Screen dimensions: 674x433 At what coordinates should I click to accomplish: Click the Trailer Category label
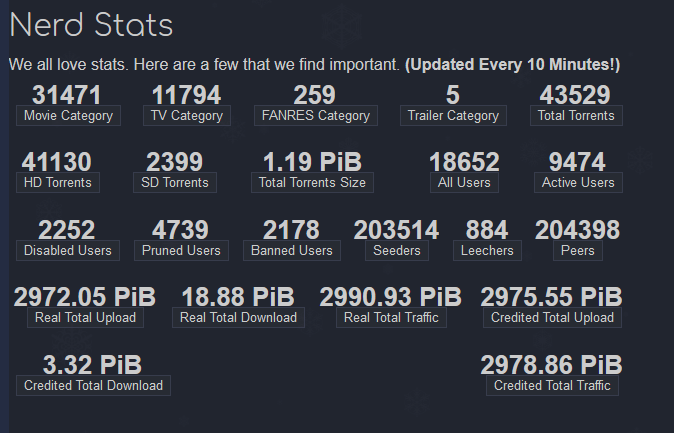click(453, 116)
